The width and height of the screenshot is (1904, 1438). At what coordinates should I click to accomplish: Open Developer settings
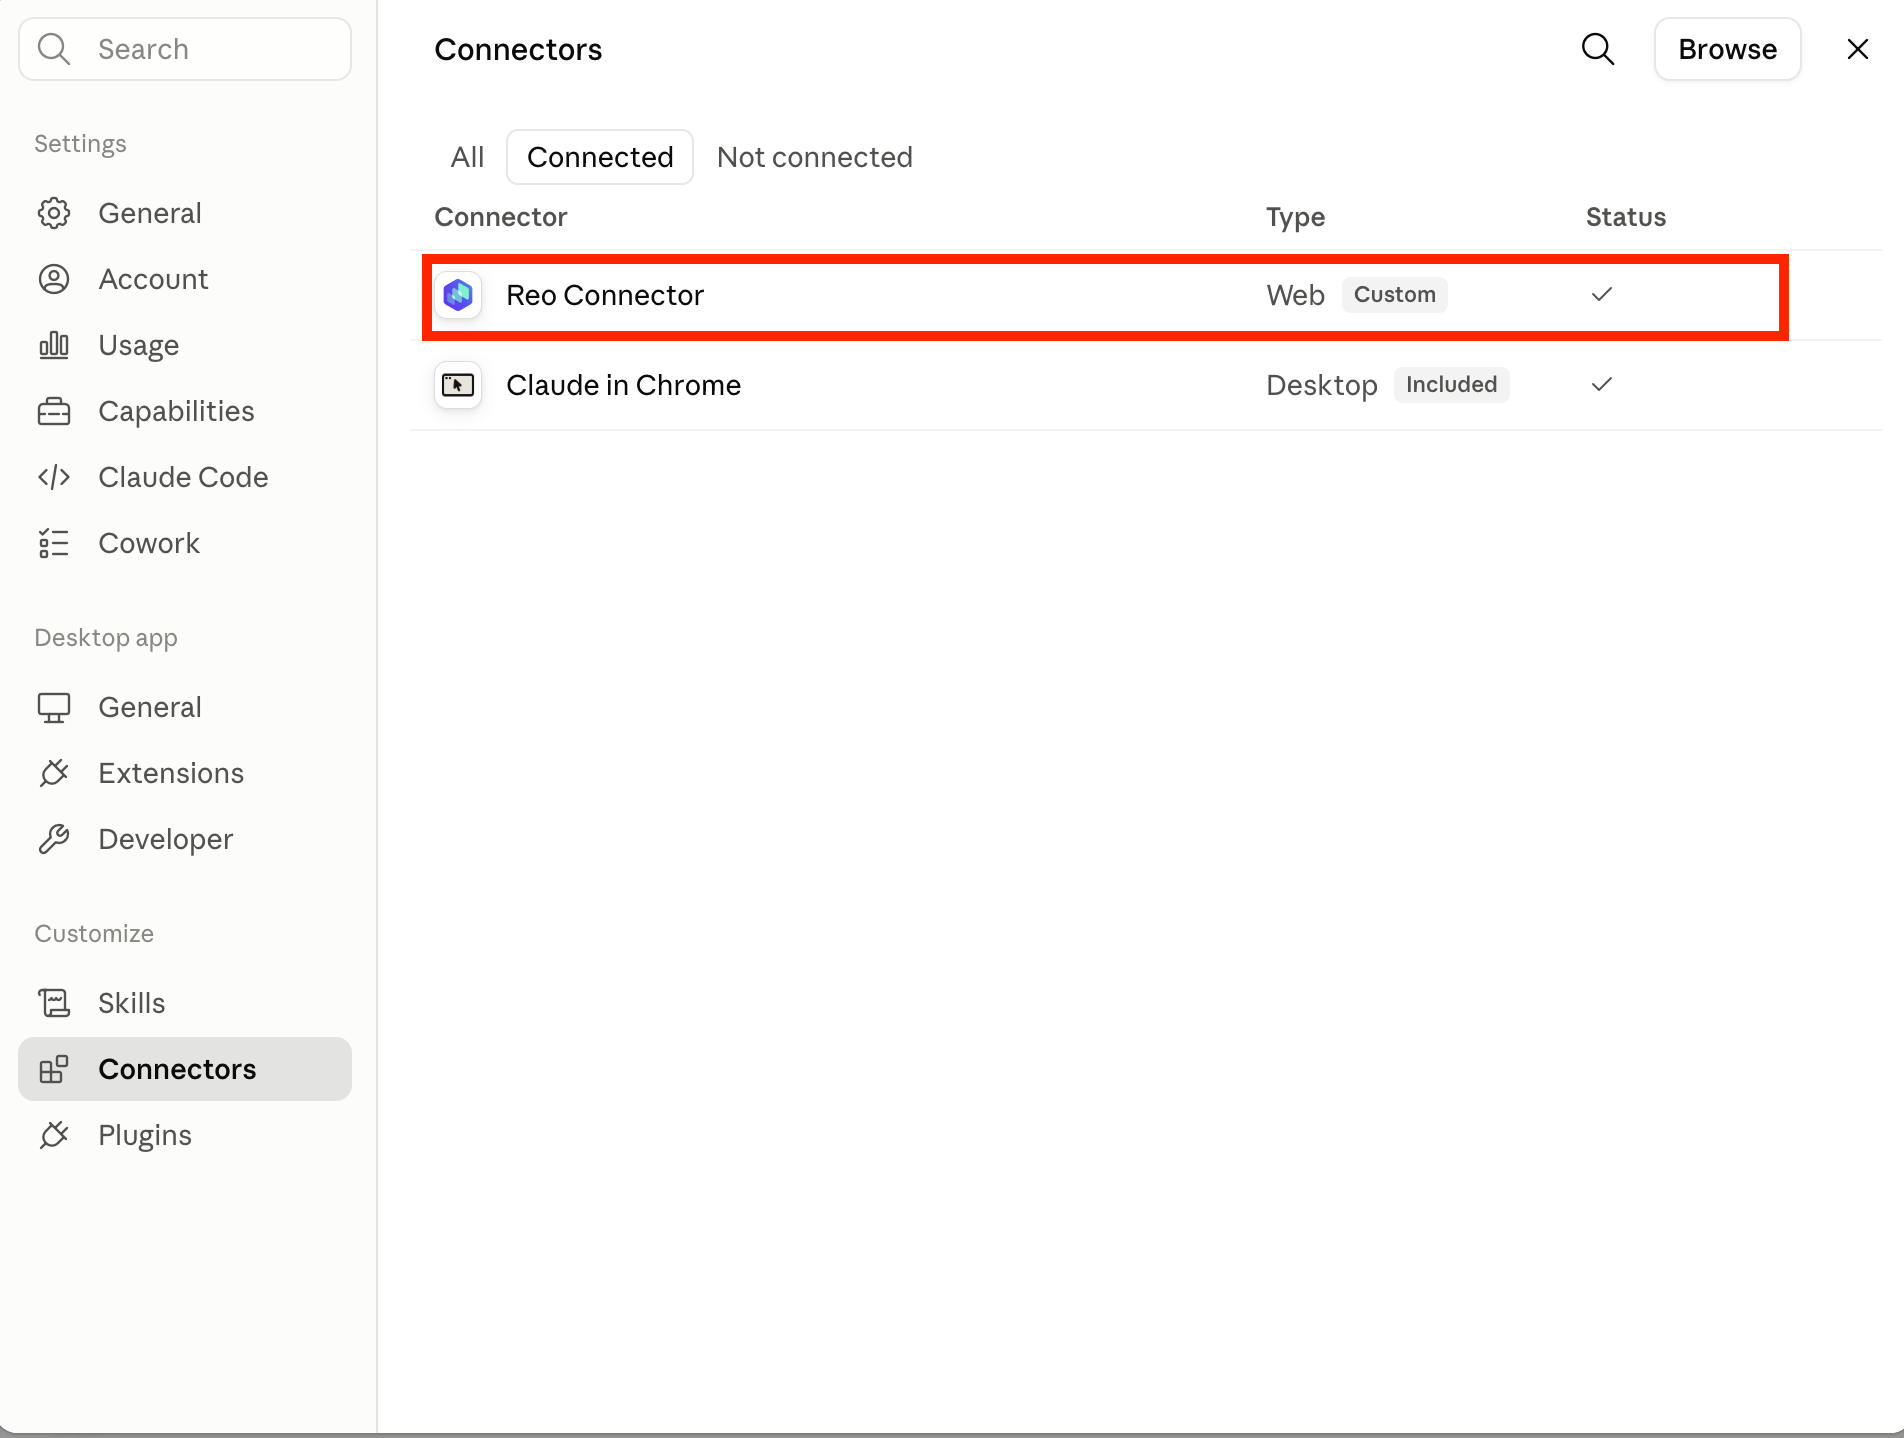tap(185, 839)
